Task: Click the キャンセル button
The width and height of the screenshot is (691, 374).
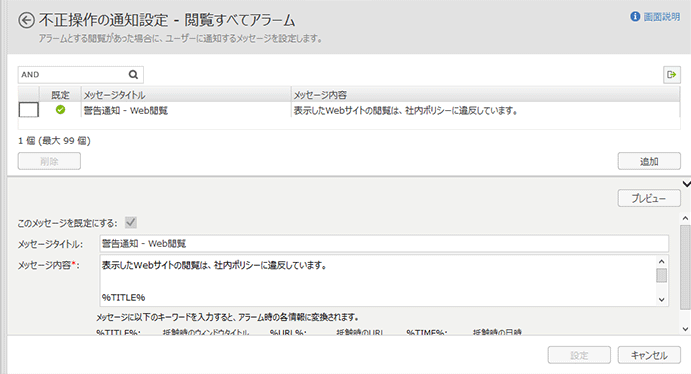Action: [x=649, y=355]
